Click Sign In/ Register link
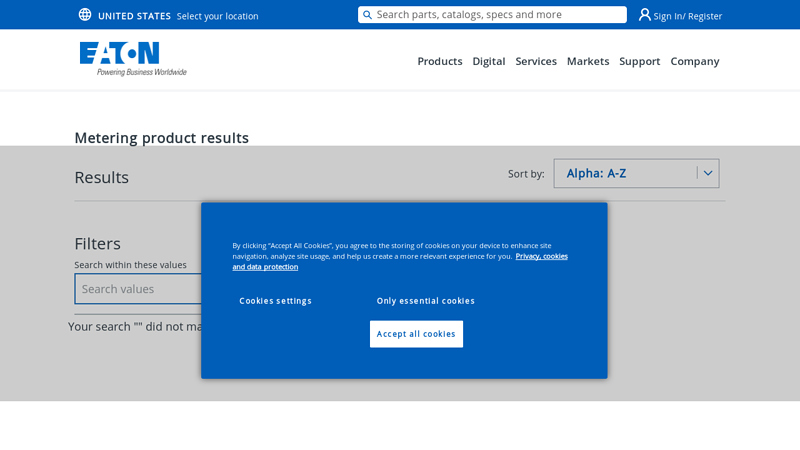The image size is (800, 450). tap(688, 16)
